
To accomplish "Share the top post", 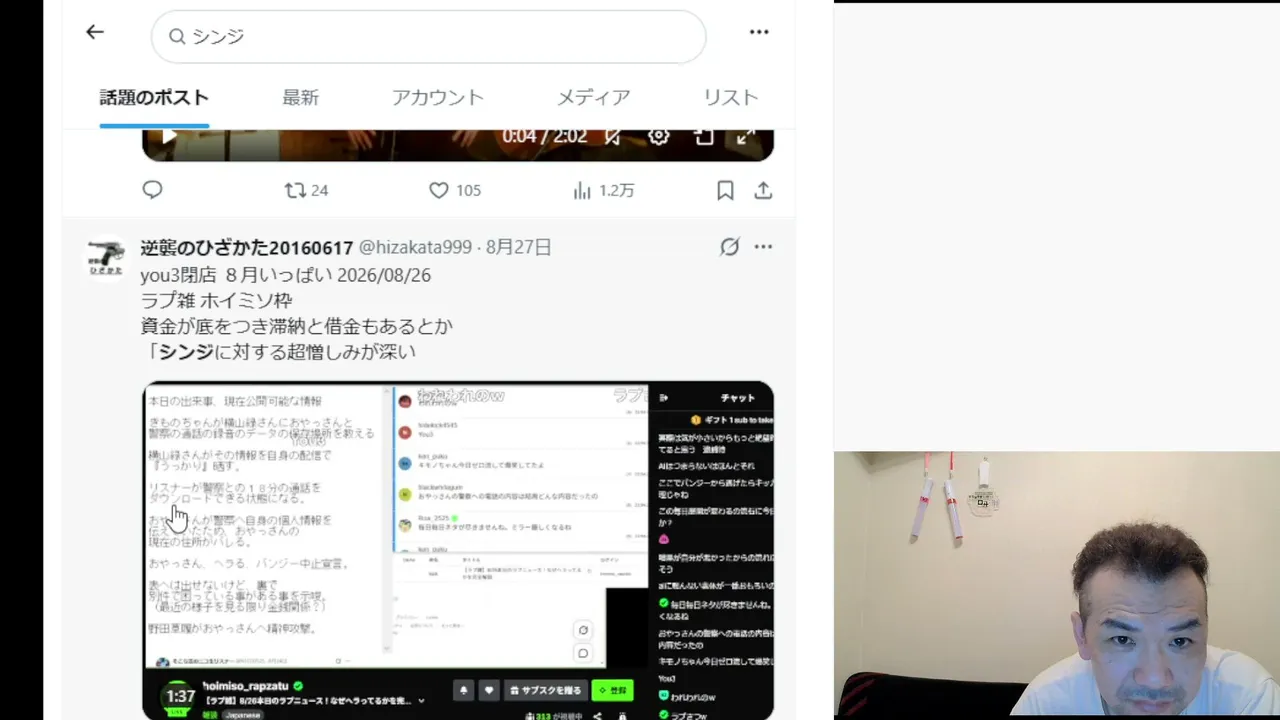I will tap(763, 190).
